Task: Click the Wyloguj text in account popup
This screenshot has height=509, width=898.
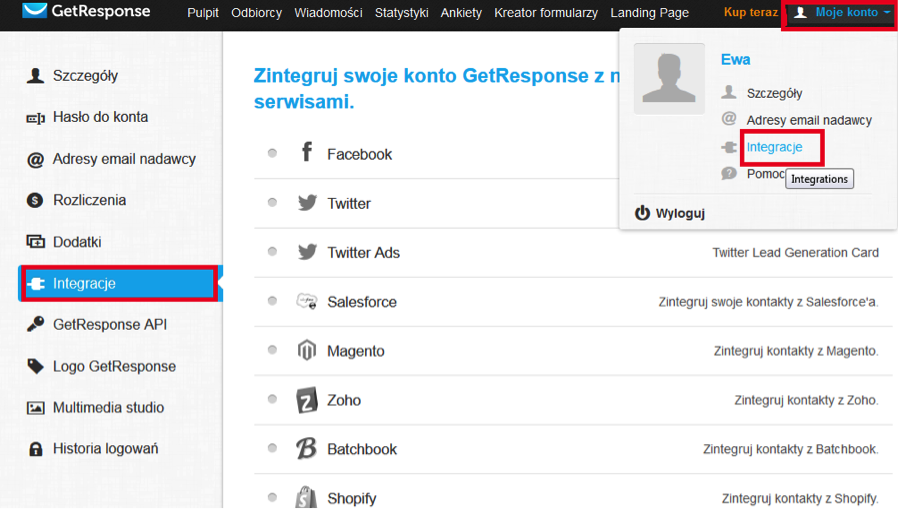Action: point(680,214)
